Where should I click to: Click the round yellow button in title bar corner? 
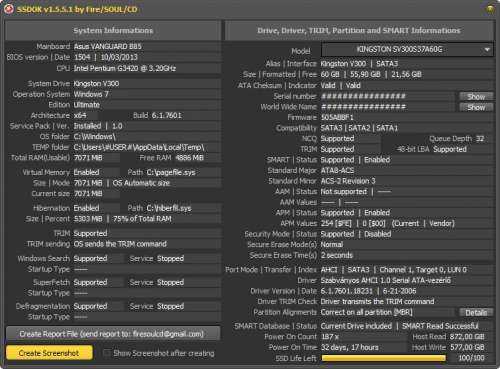(x=490, y=9)
